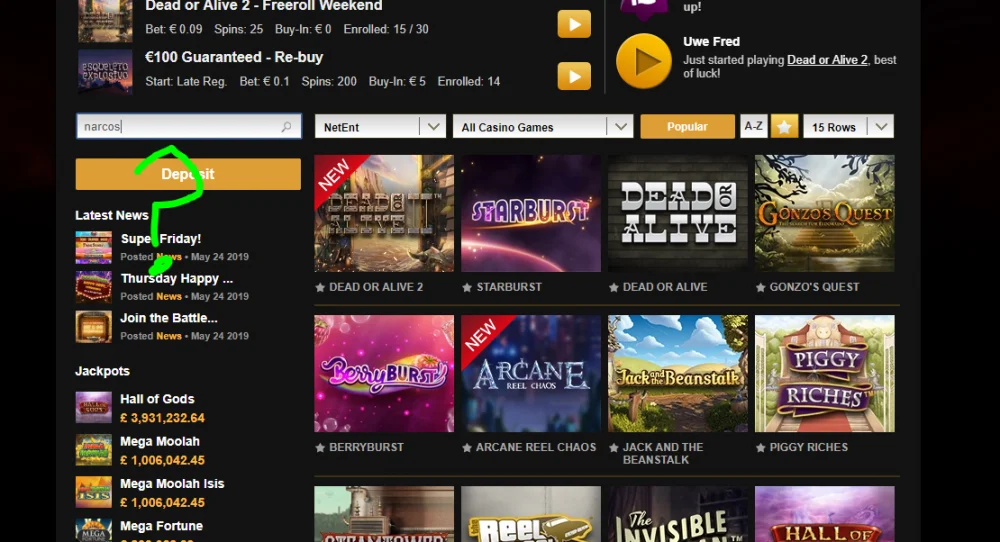
Task: Open the Mega Moolah Isis jackpot icon
Action: click(x=94, y=492)
